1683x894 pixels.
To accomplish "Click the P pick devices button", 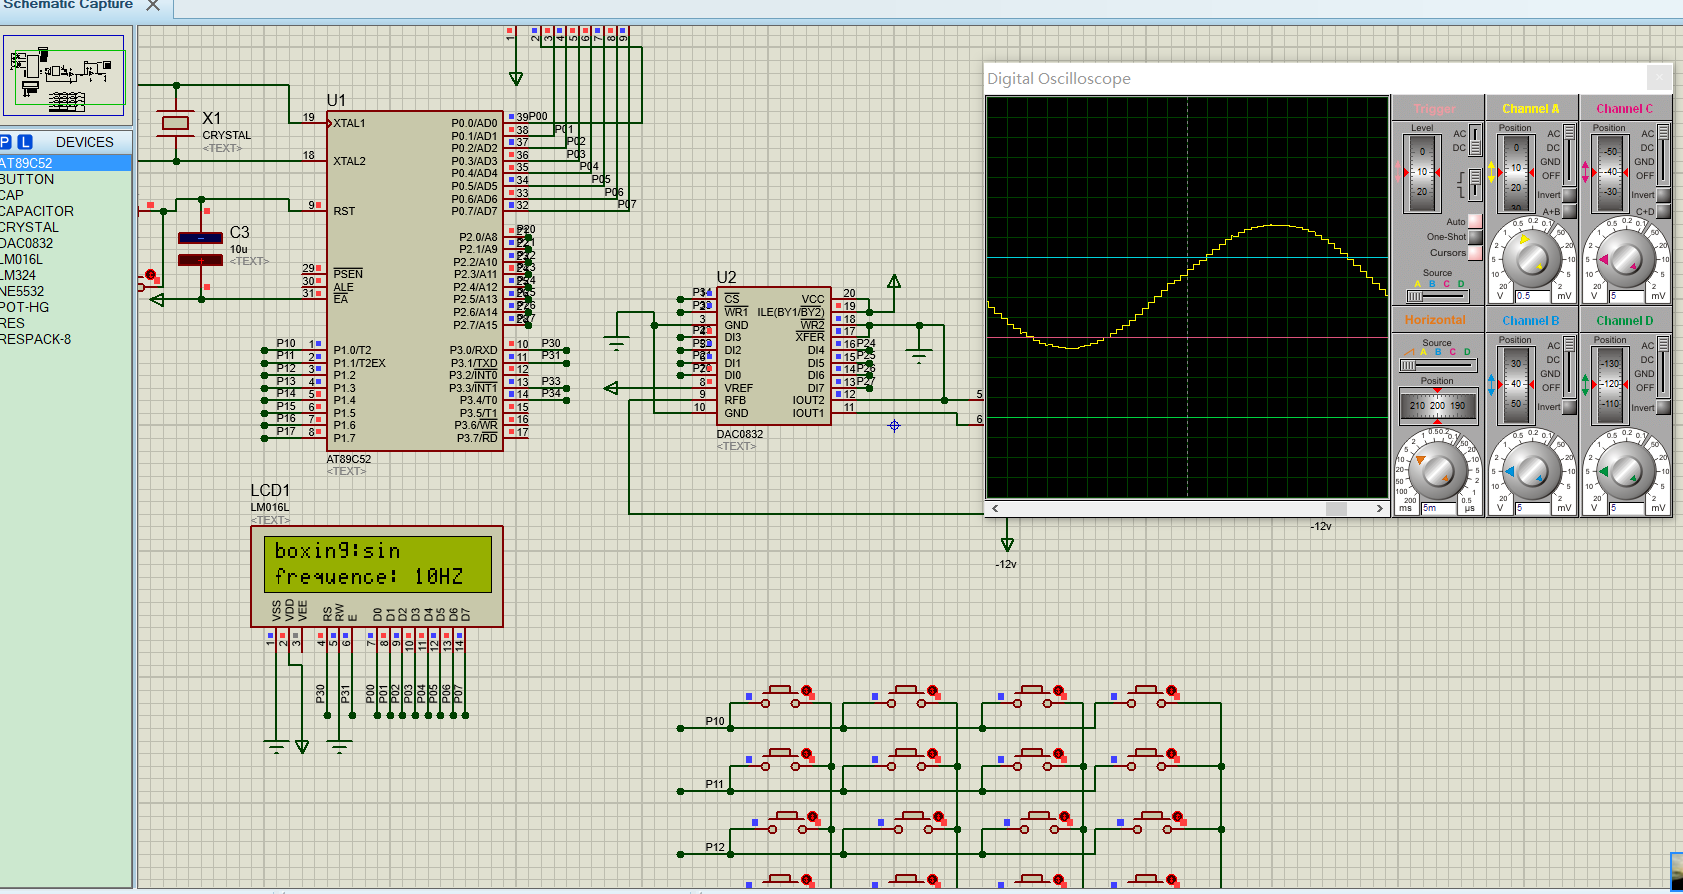I will coord(6,142).
